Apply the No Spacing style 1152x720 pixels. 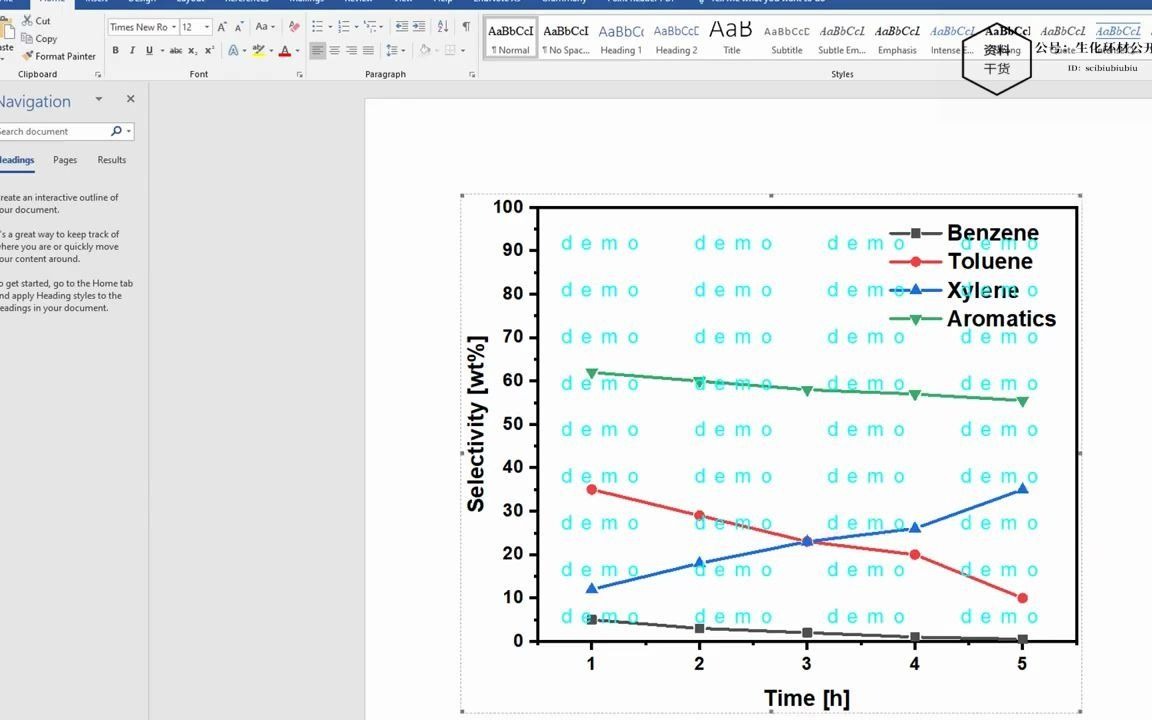click(566, 37)
